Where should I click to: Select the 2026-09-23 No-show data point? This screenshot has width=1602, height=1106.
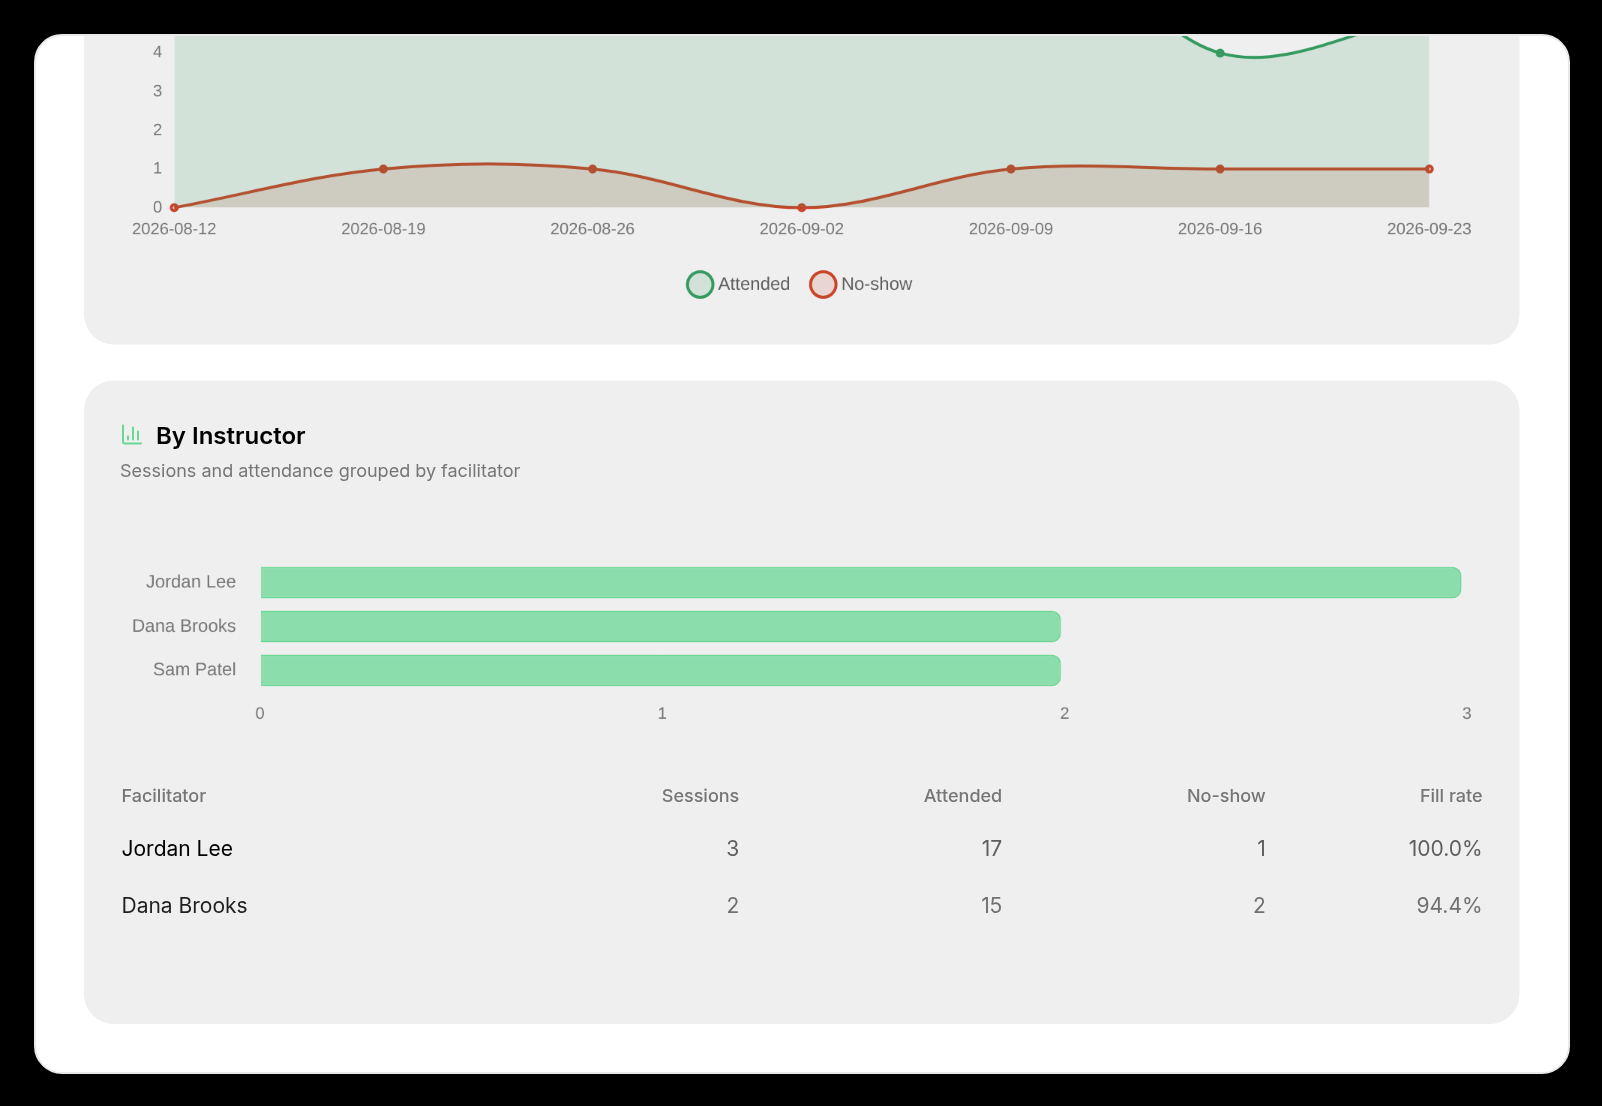(x=1429, y=169)
